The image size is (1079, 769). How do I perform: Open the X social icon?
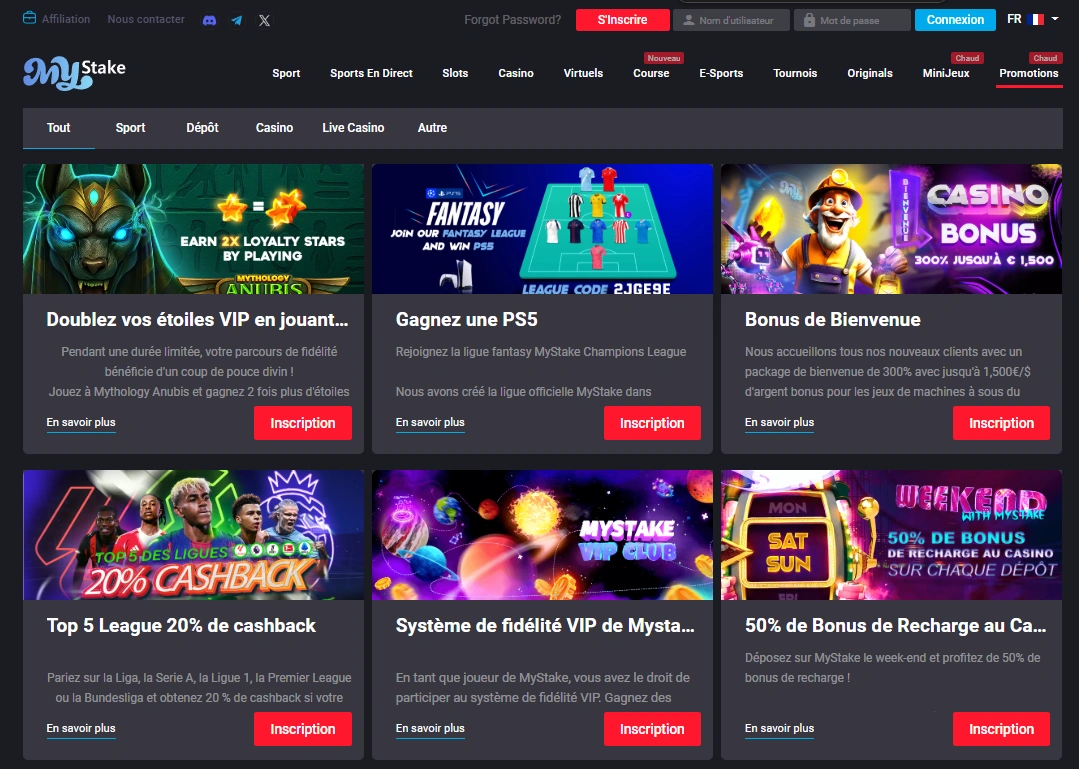coord(264,20)
